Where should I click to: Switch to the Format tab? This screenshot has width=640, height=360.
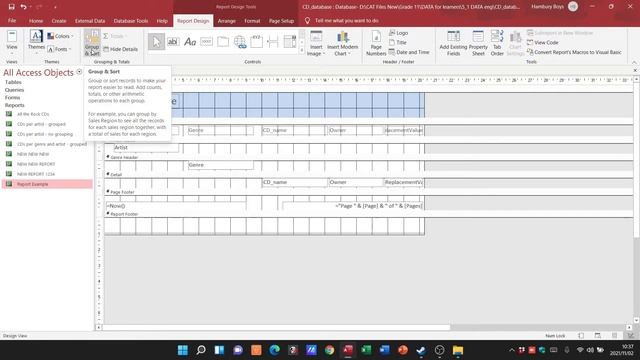coord(252,20)
